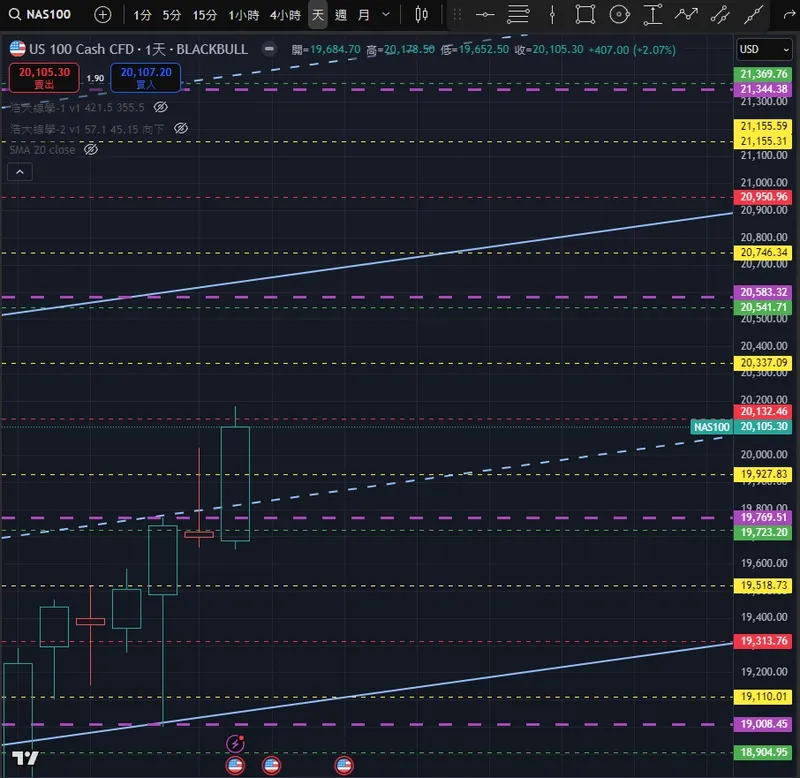
Task: Select the 1小時 timeframe
Action: pos(243,15)
